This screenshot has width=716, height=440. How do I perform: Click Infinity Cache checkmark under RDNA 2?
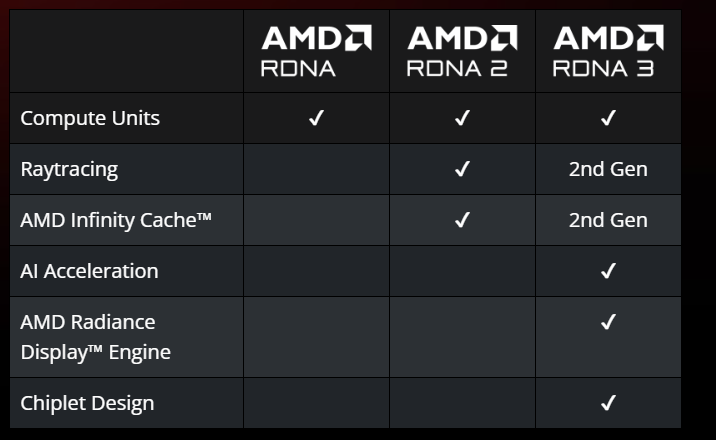[x=462, y=220]
